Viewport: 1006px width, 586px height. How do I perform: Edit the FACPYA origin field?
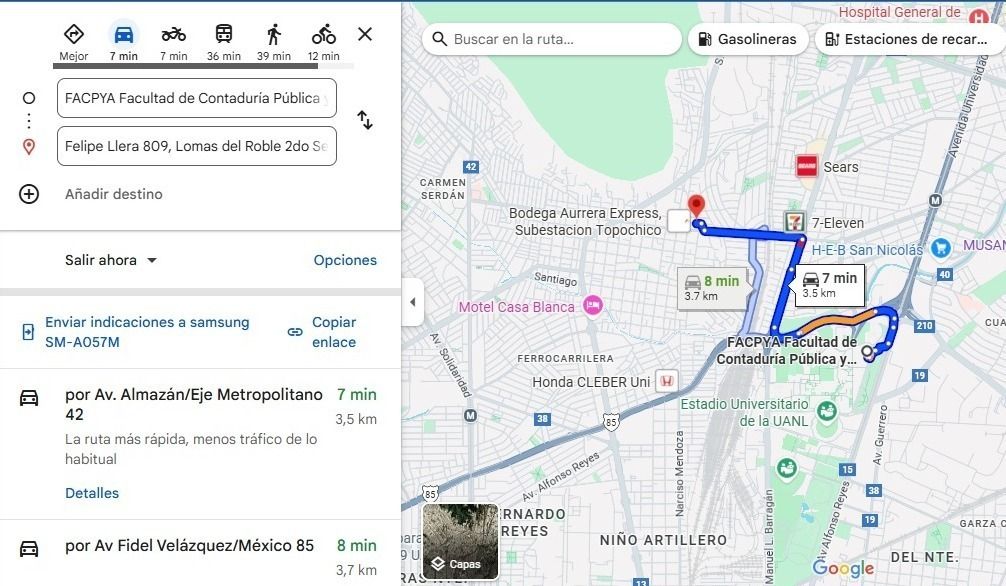[x=197, y=98]
